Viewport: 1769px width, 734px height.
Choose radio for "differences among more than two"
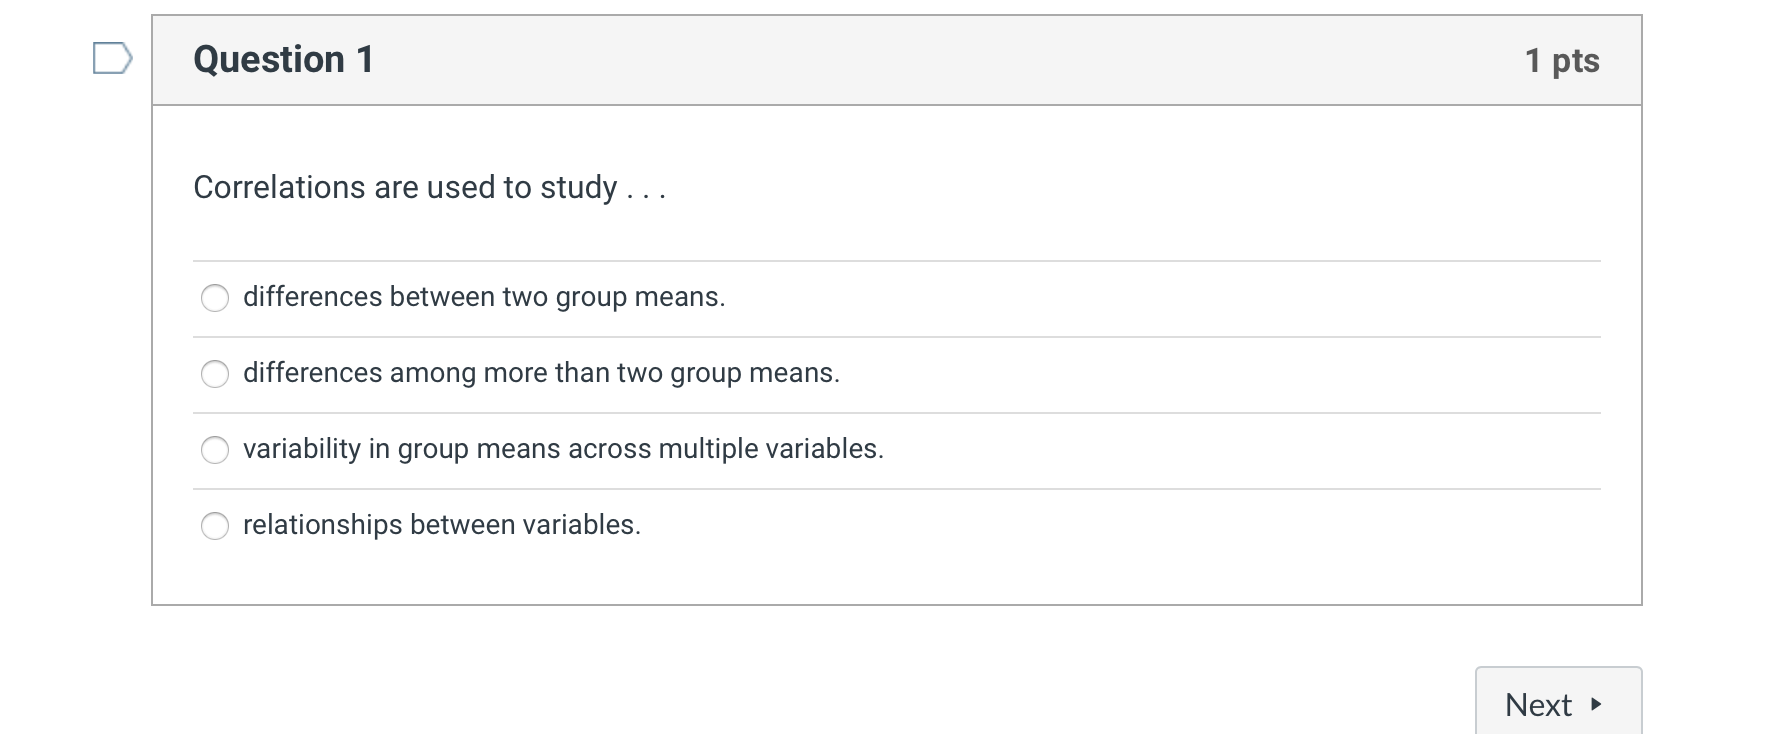click(215, 374)
